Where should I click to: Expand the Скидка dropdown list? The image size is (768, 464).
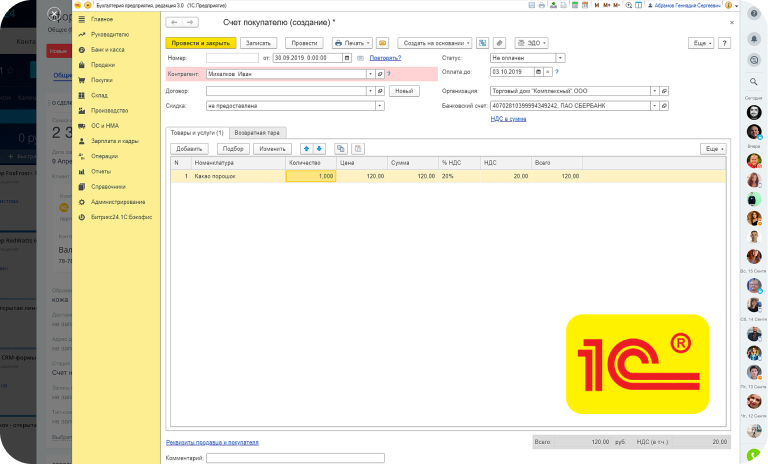point(378,105)
